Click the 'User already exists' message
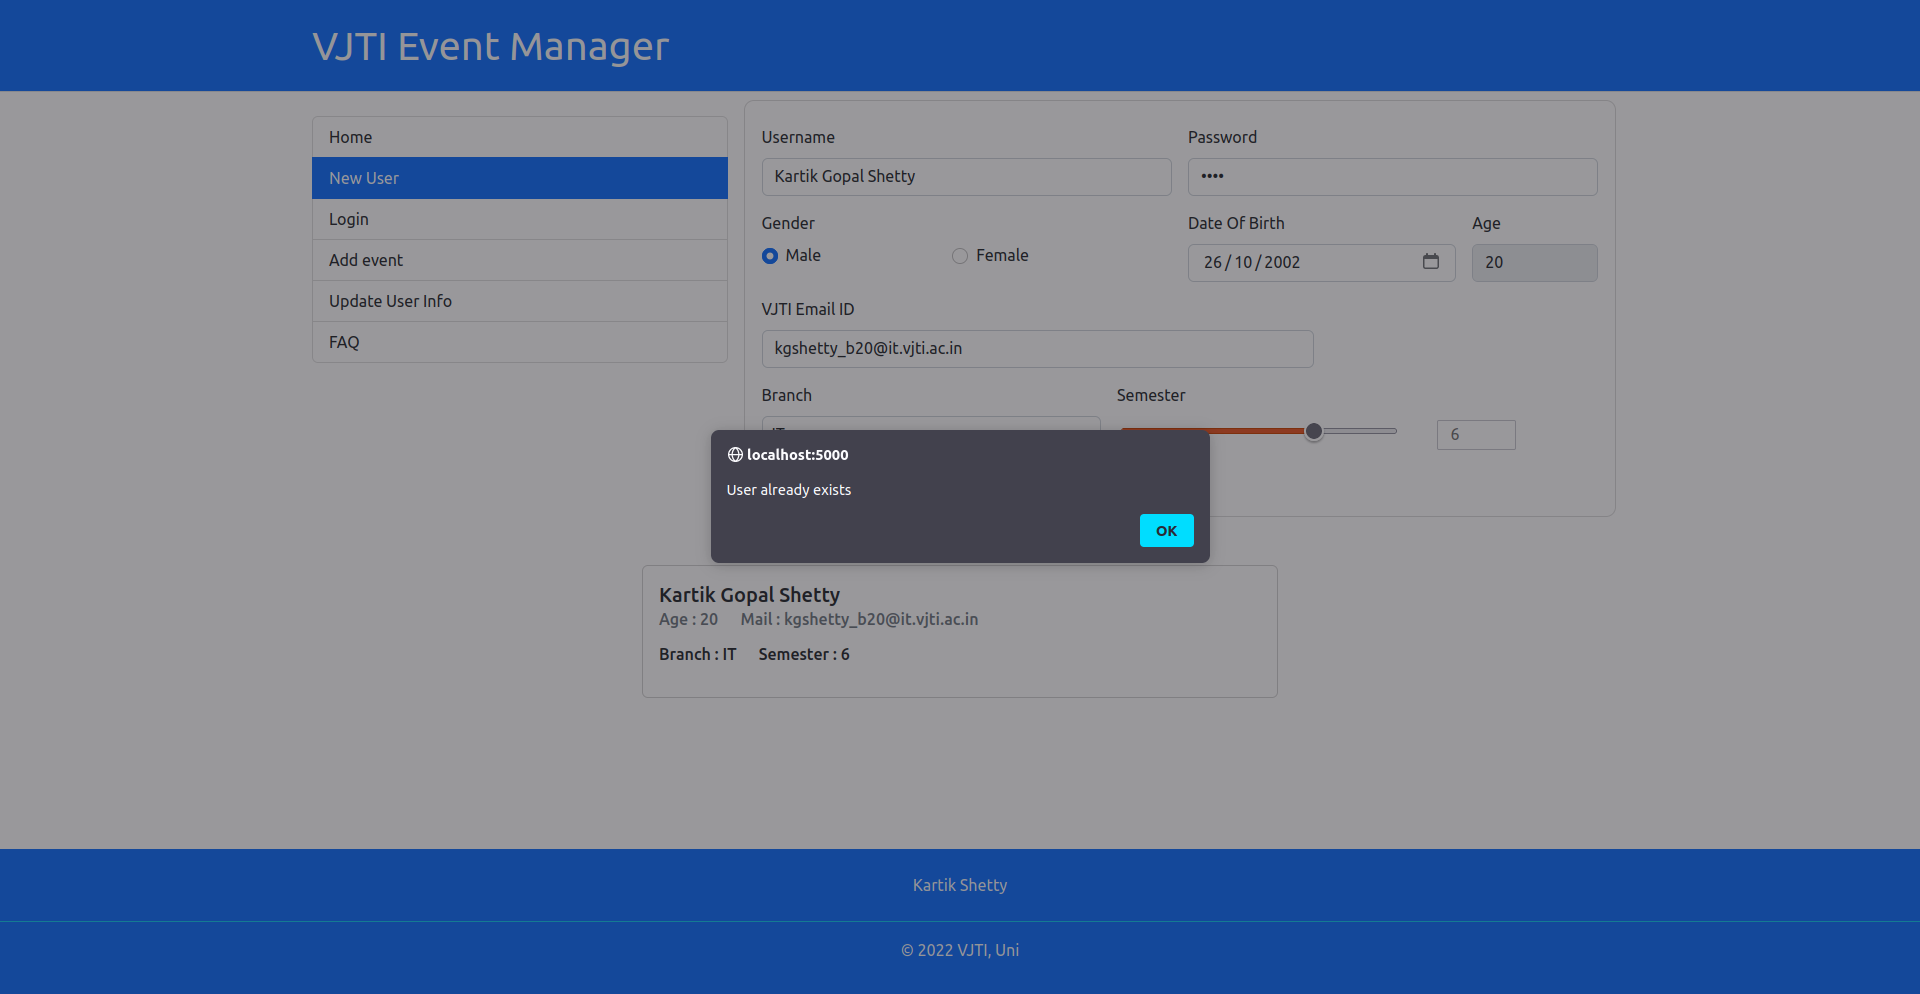The image size is (1920, 994). click(x=789, y=490)
